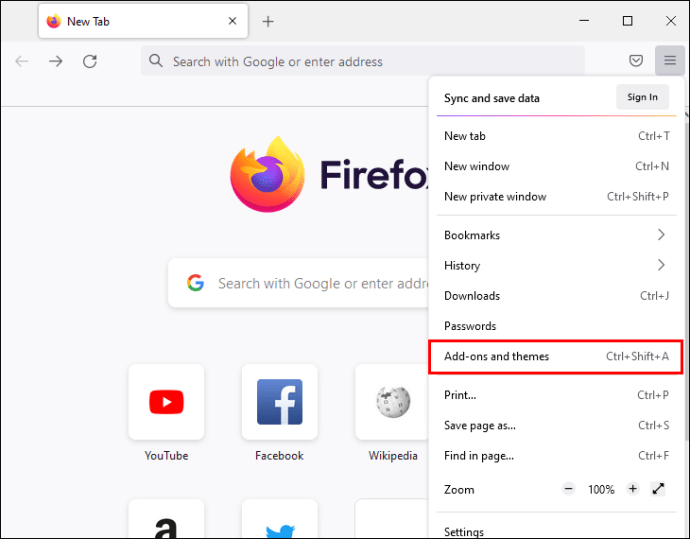
Task: Enter full screen with the arrows icon
Action: coord(658,489)
